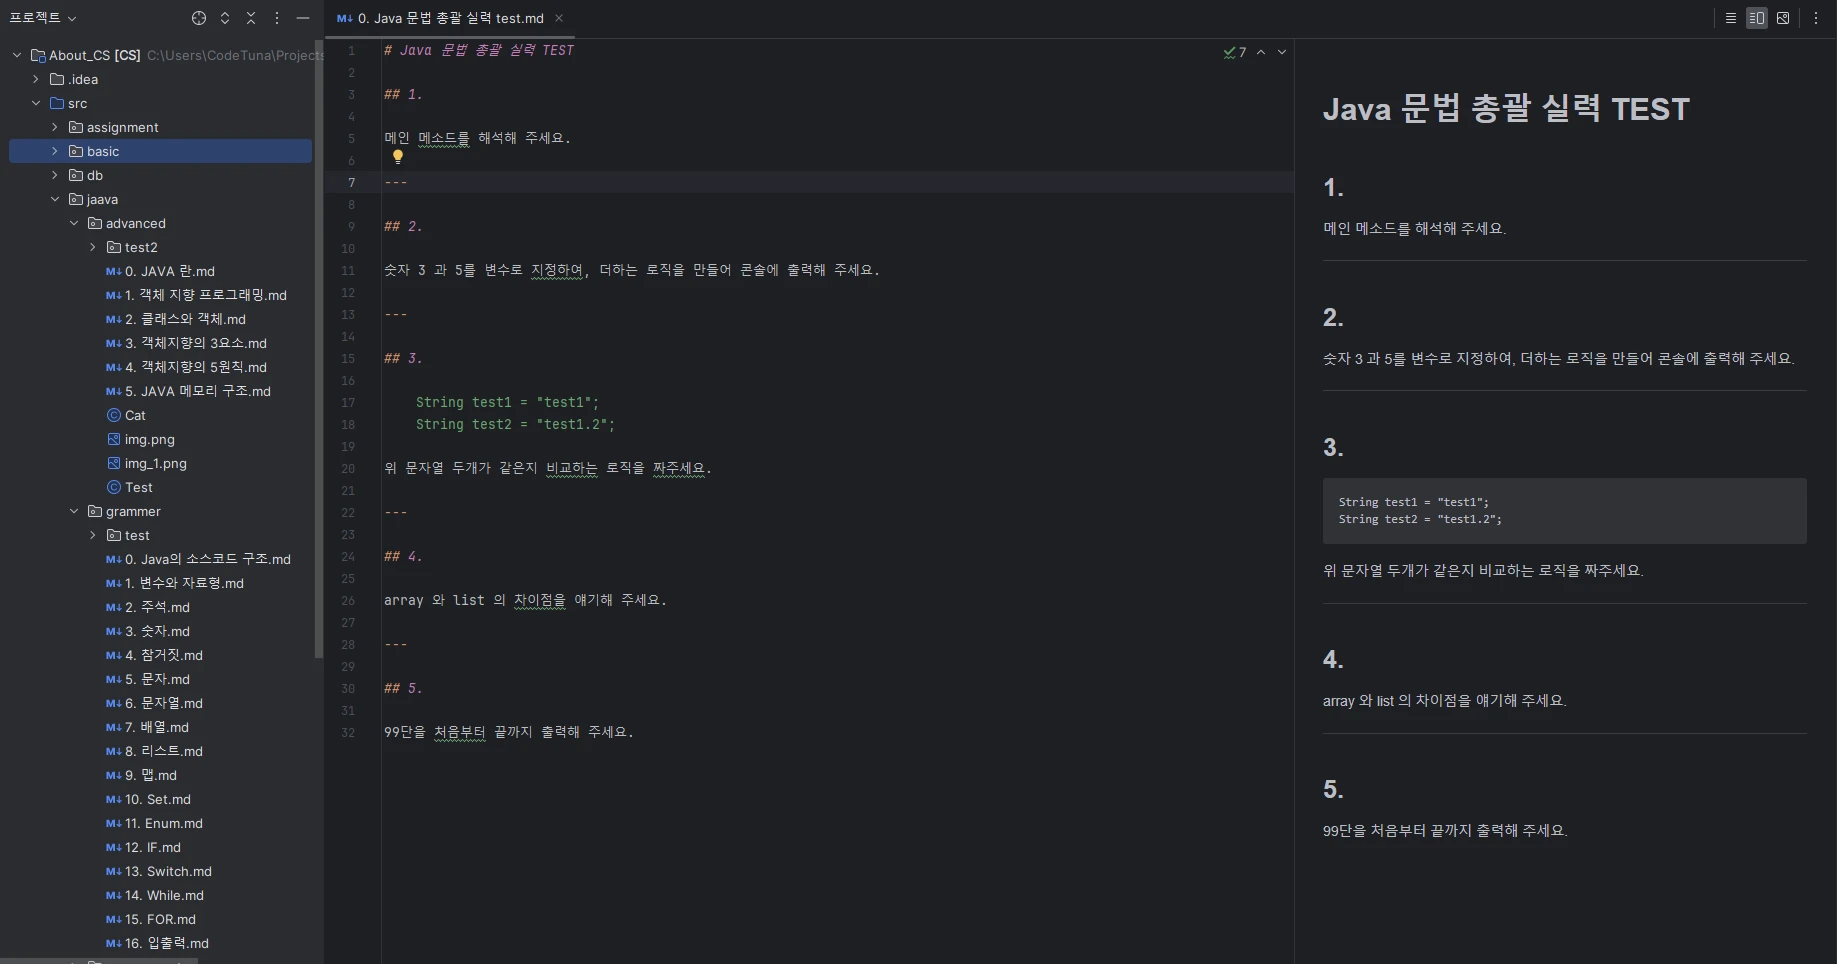Click the Collapse All icon in project panel
1837x964 pixels.
coord(251,18)
